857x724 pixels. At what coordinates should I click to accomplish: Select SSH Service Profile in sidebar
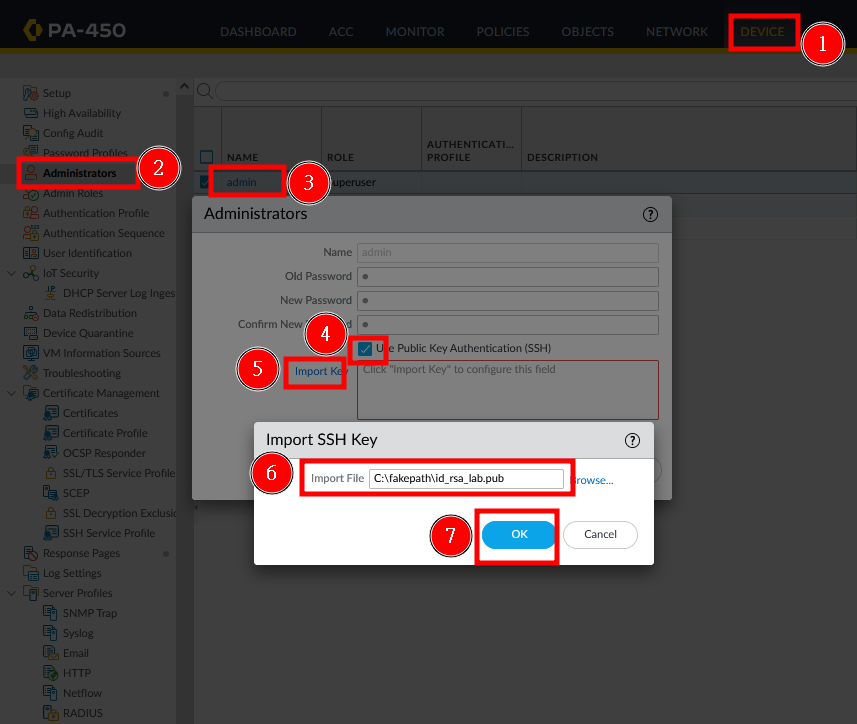109,533
